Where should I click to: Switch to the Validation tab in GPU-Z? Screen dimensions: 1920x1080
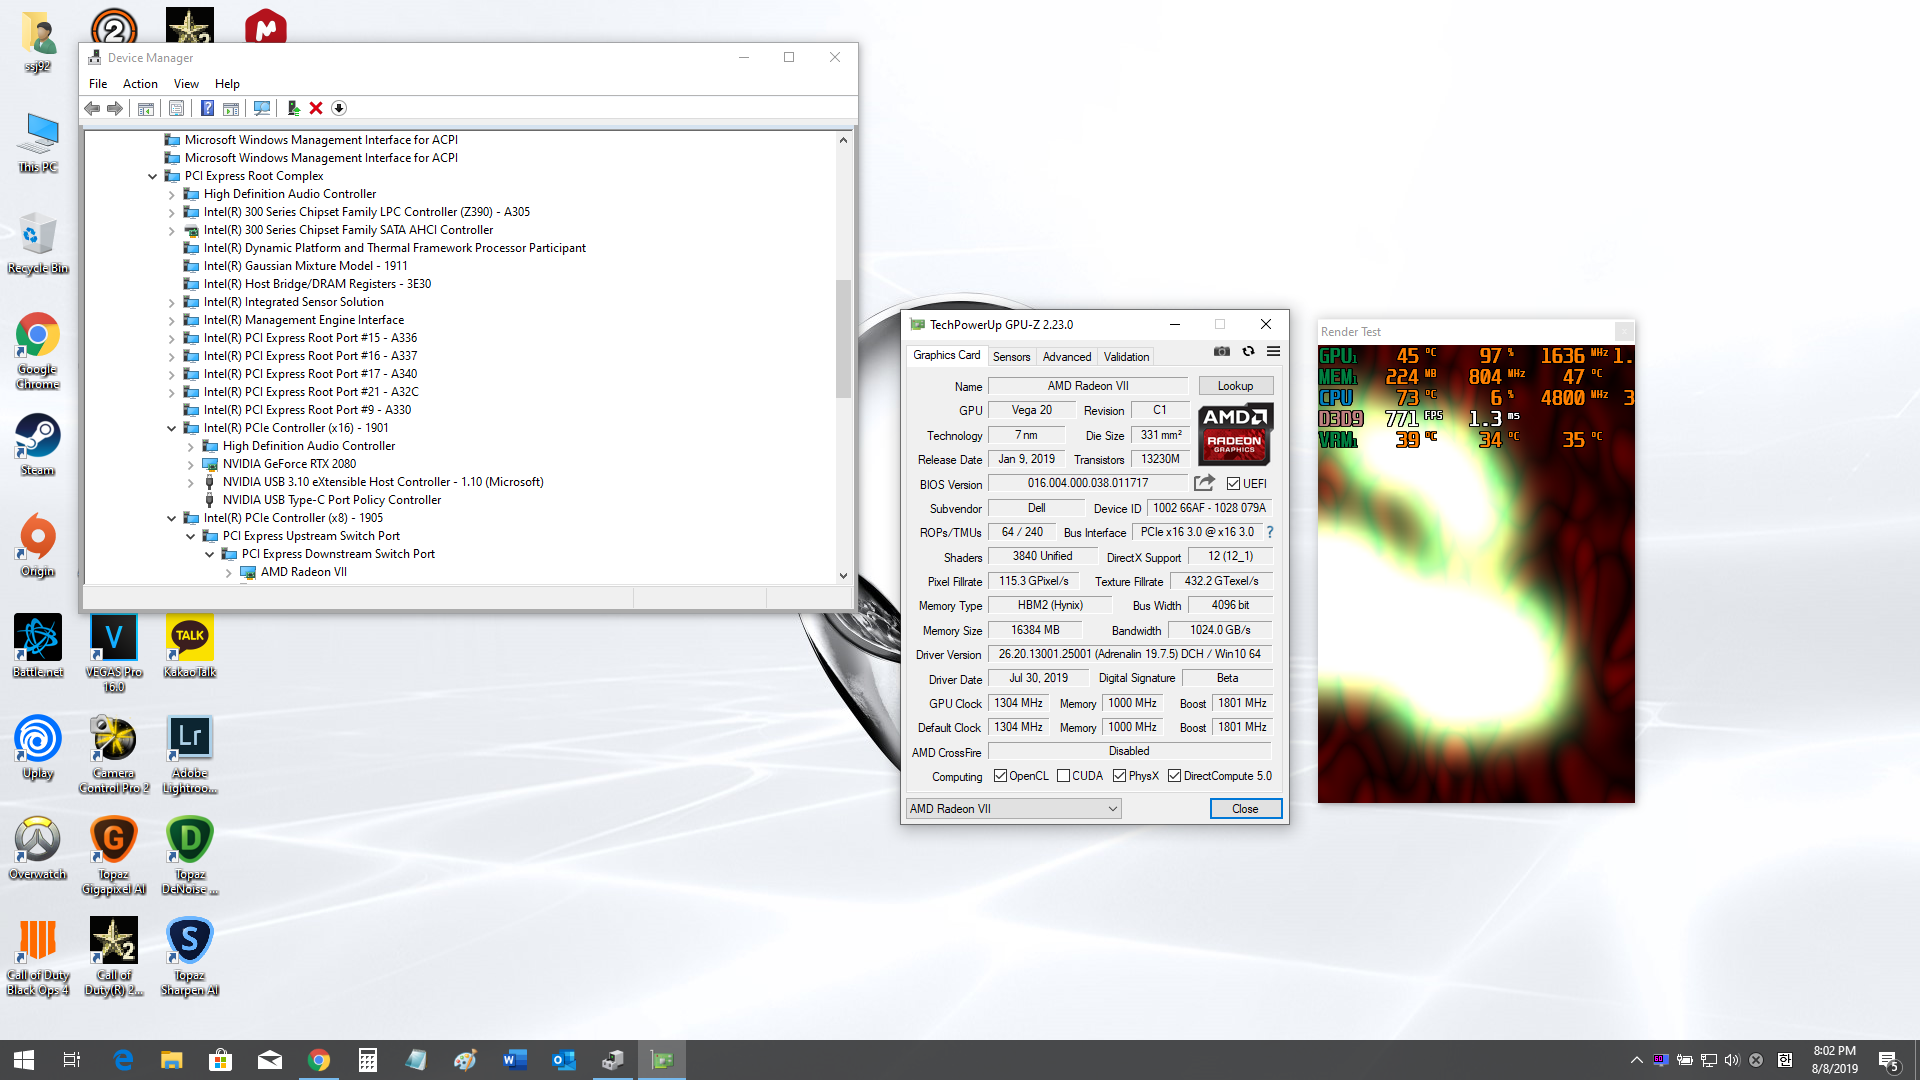1126,357
